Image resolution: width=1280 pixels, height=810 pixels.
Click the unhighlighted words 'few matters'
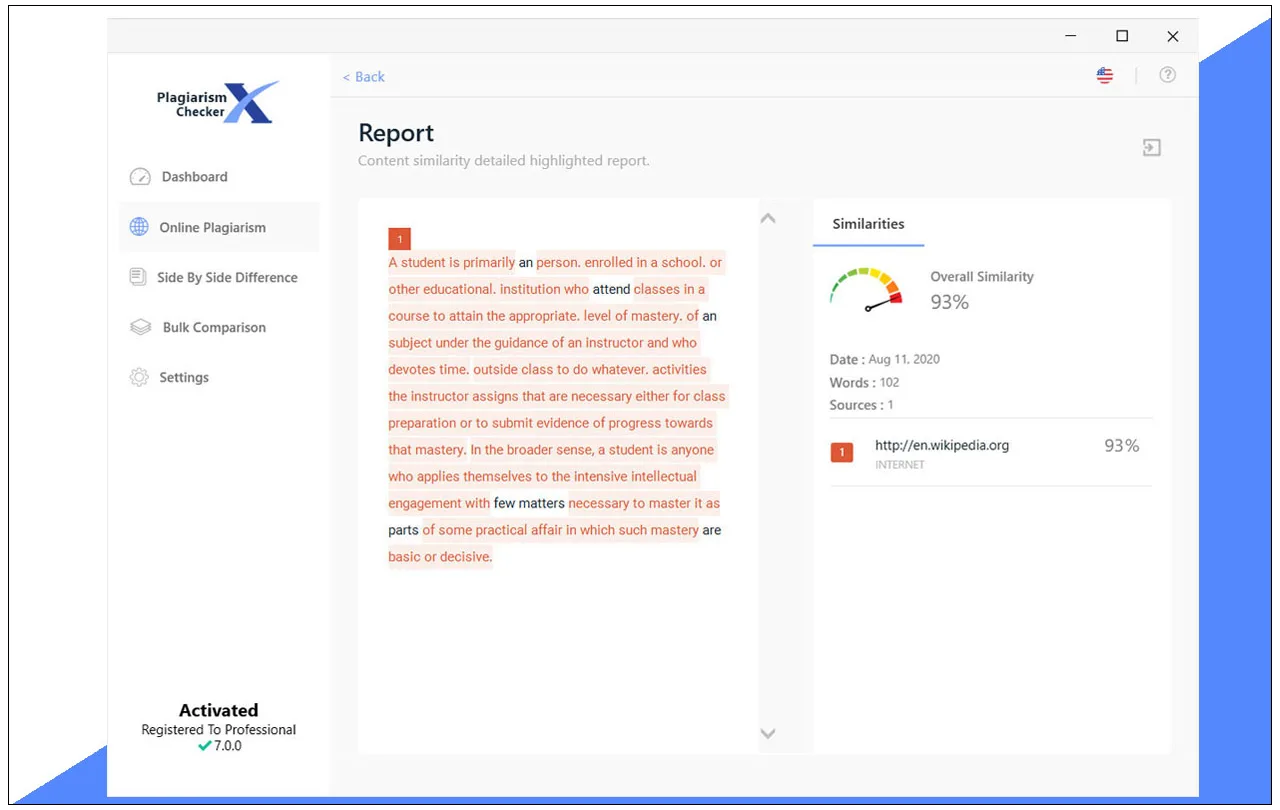click(529, 503)
